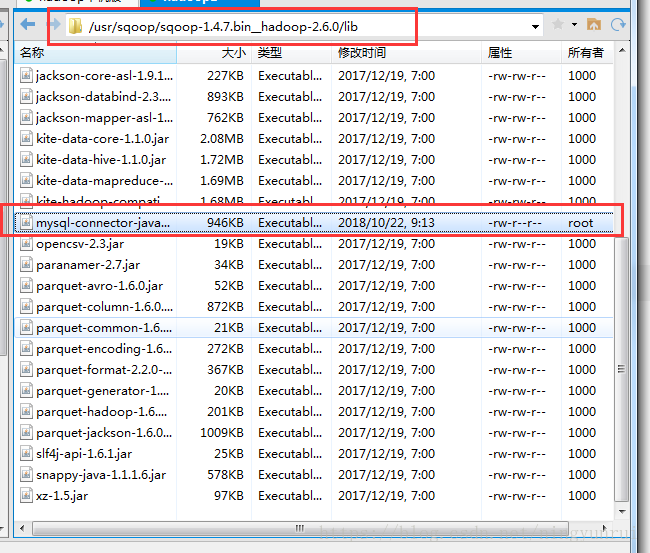This screenshot has height=553, width=650.
Task: Click the horizontal scrollbar thumb
Action: point(300,528)
